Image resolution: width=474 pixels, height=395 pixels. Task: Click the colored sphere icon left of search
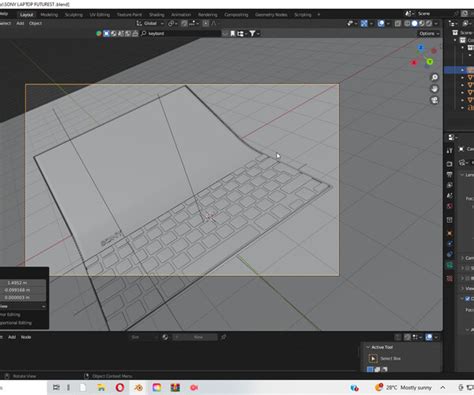99,33
